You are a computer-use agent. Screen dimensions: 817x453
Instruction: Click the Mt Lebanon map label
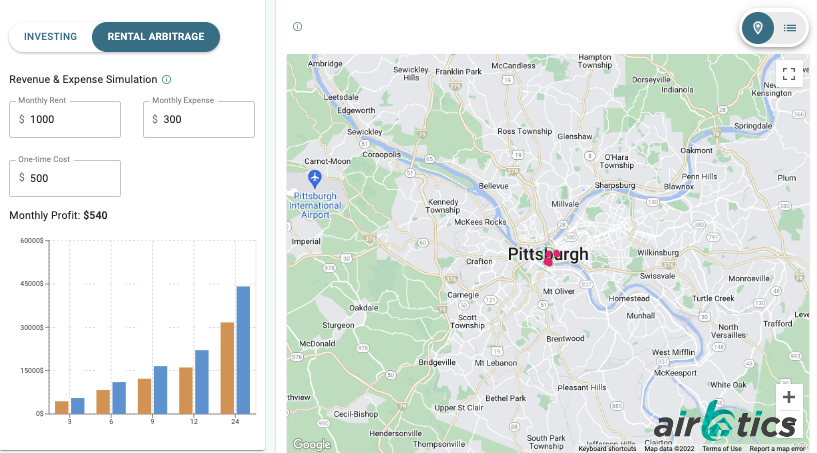(496, 363)
